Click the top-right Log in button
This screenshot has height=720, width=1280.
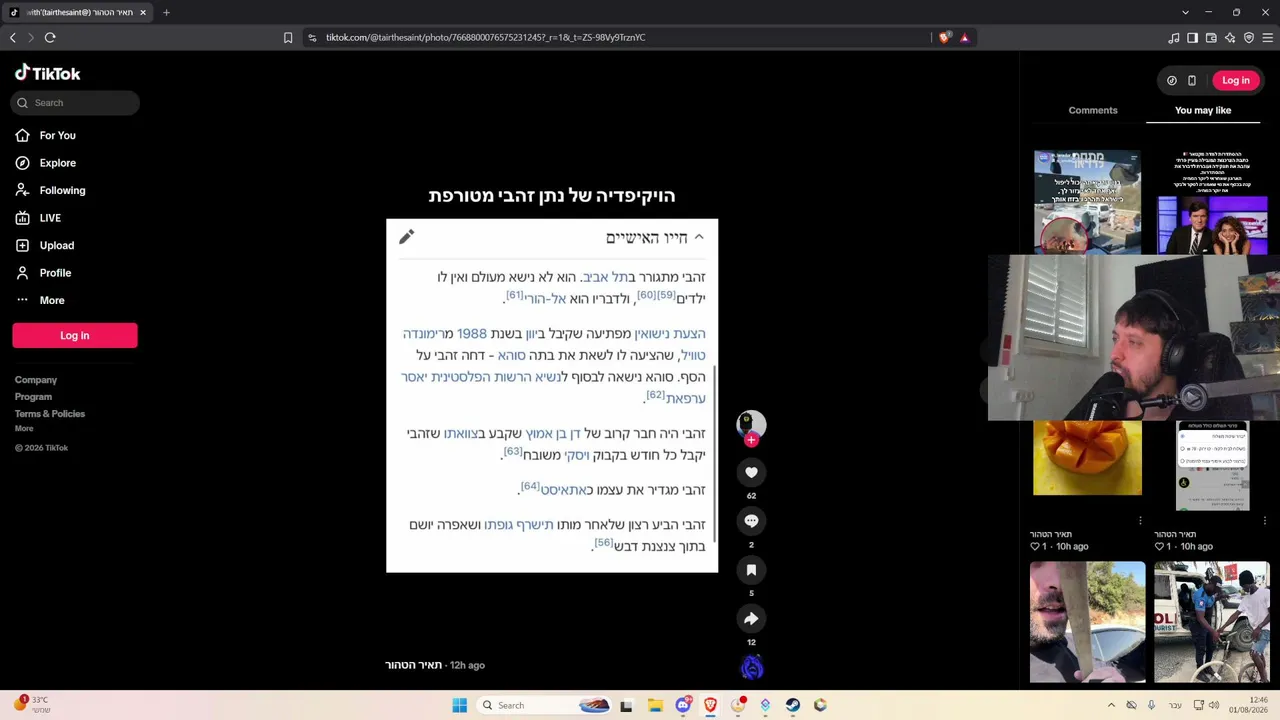[x=1235, y=80]
